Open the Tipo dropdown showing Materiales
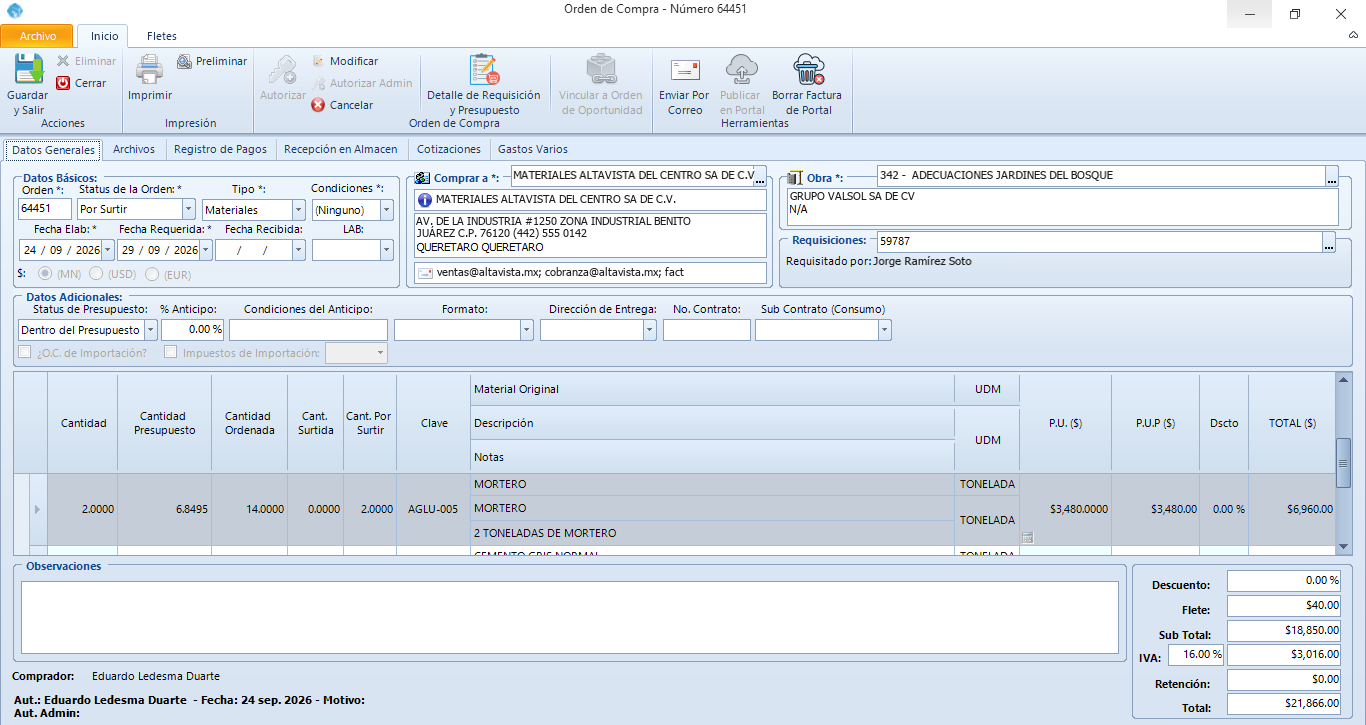 [x=298, y=210]
